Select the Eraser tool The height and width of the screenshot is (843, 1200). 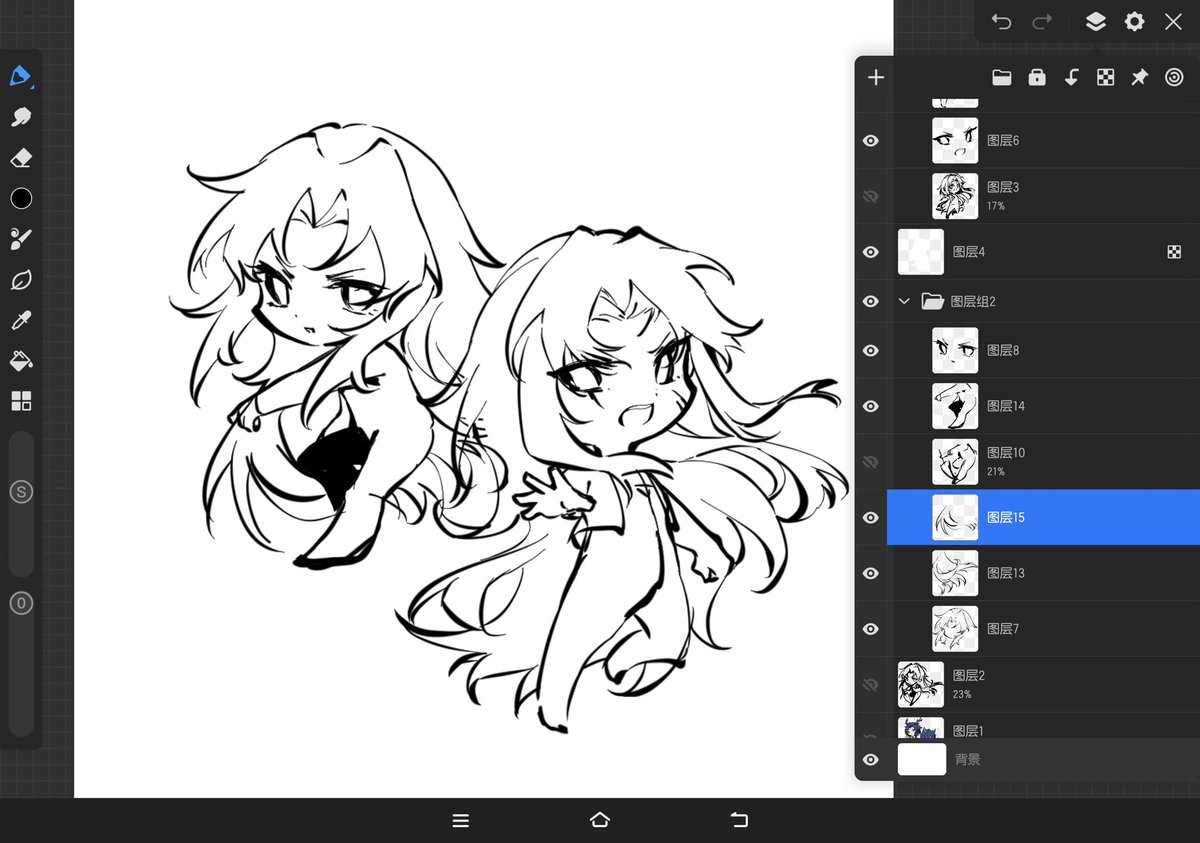coord(21,158)
